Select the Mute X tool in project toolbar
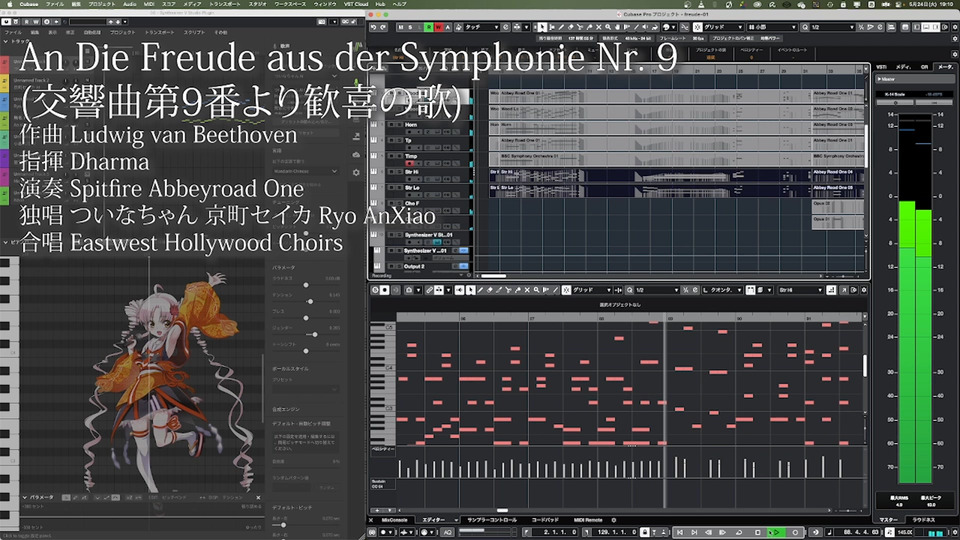The height and width of the screenshot is (540, 960). coord(599,28)
